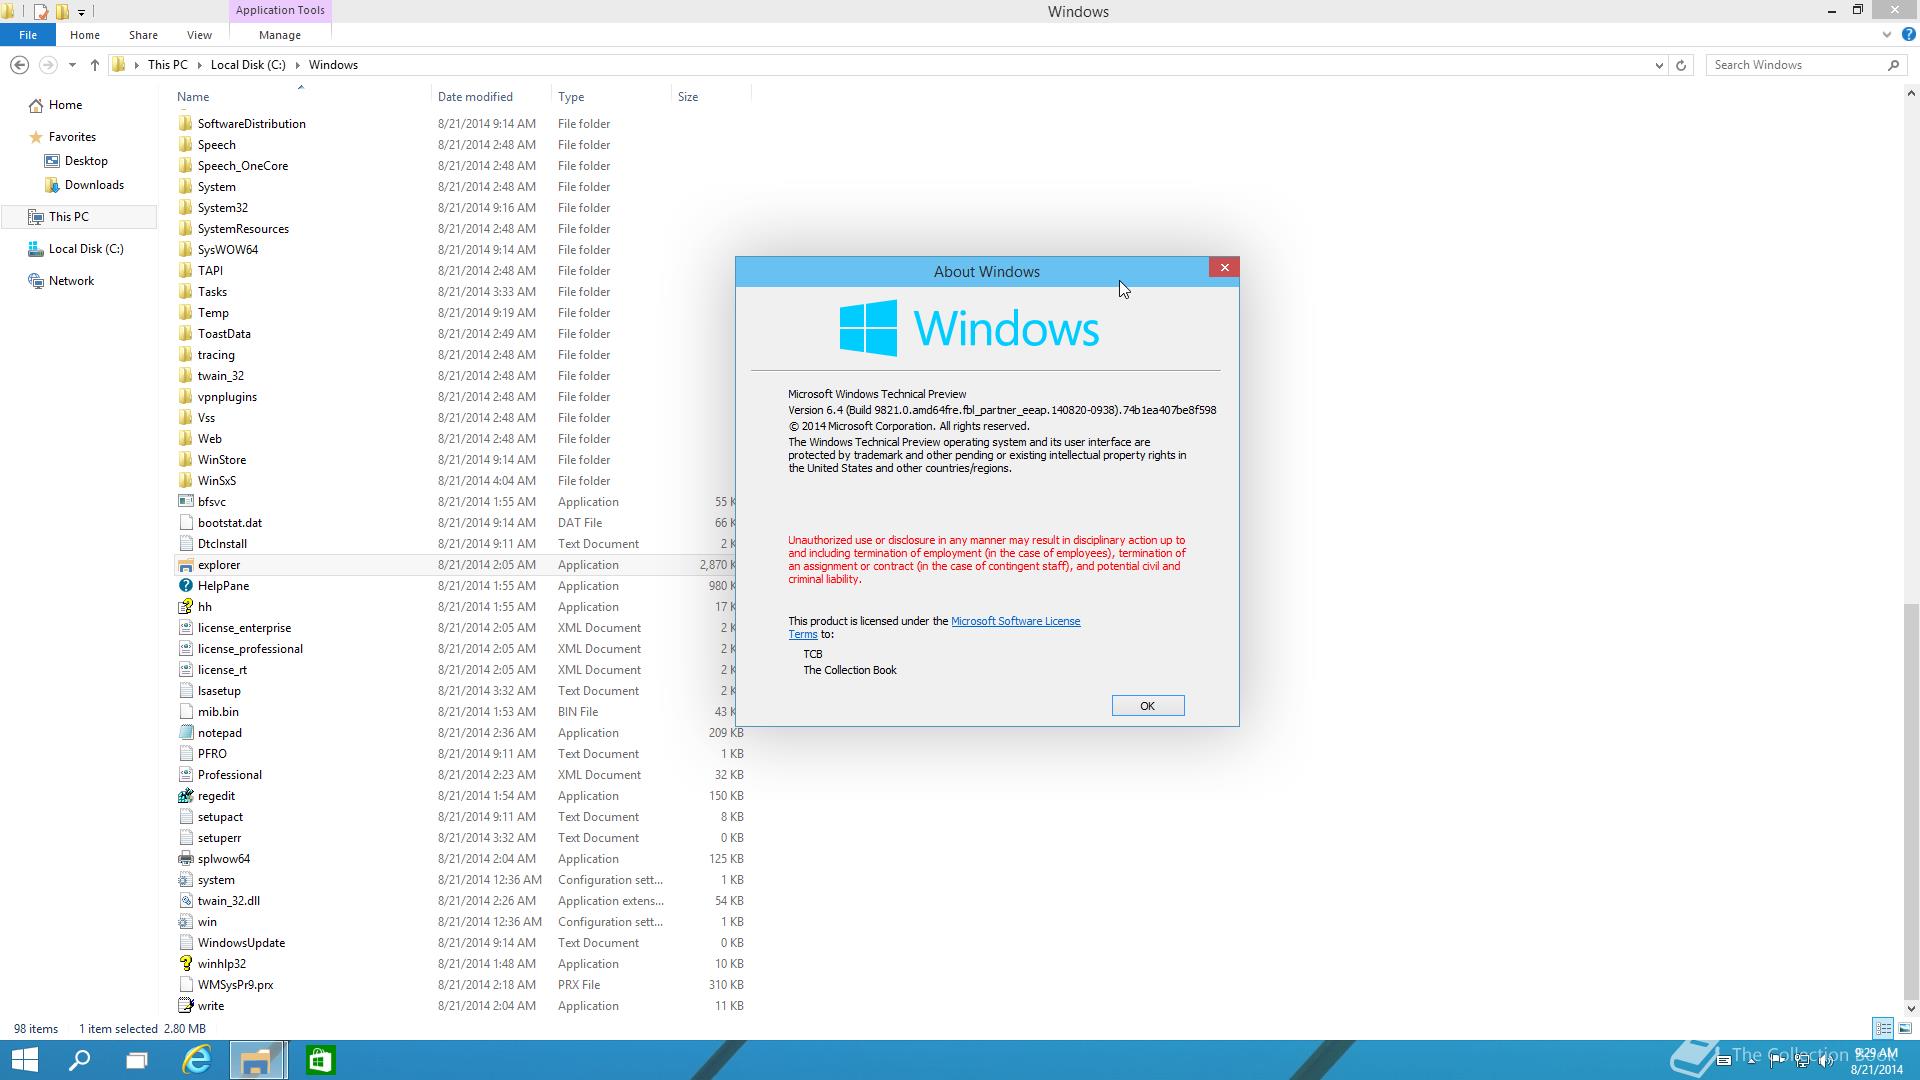This screenshot has height=1080, width=1920.
Task: Open the Start button on taskbar
Action: tap(24, 1060)
